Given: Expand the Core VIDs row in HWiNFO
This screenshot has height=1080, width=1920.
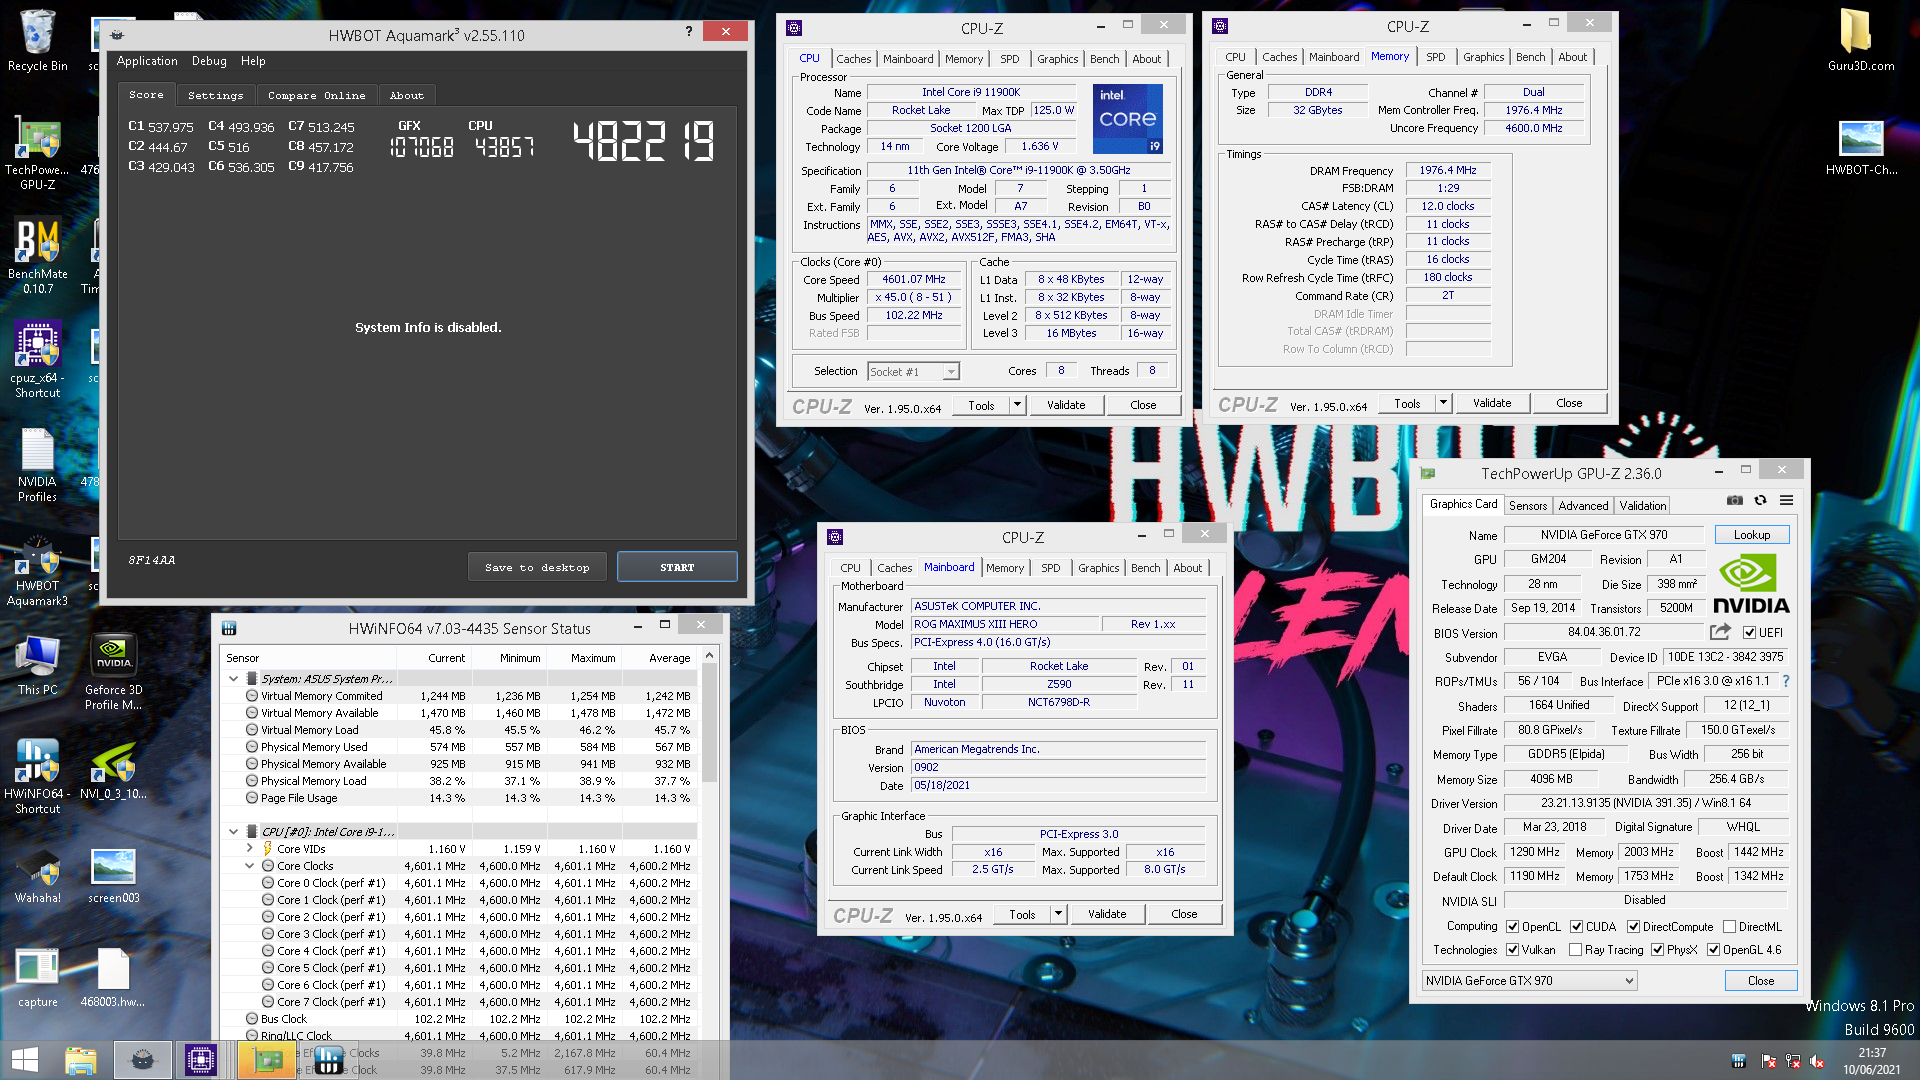Looking at the screenshot, I should point(250,849).
